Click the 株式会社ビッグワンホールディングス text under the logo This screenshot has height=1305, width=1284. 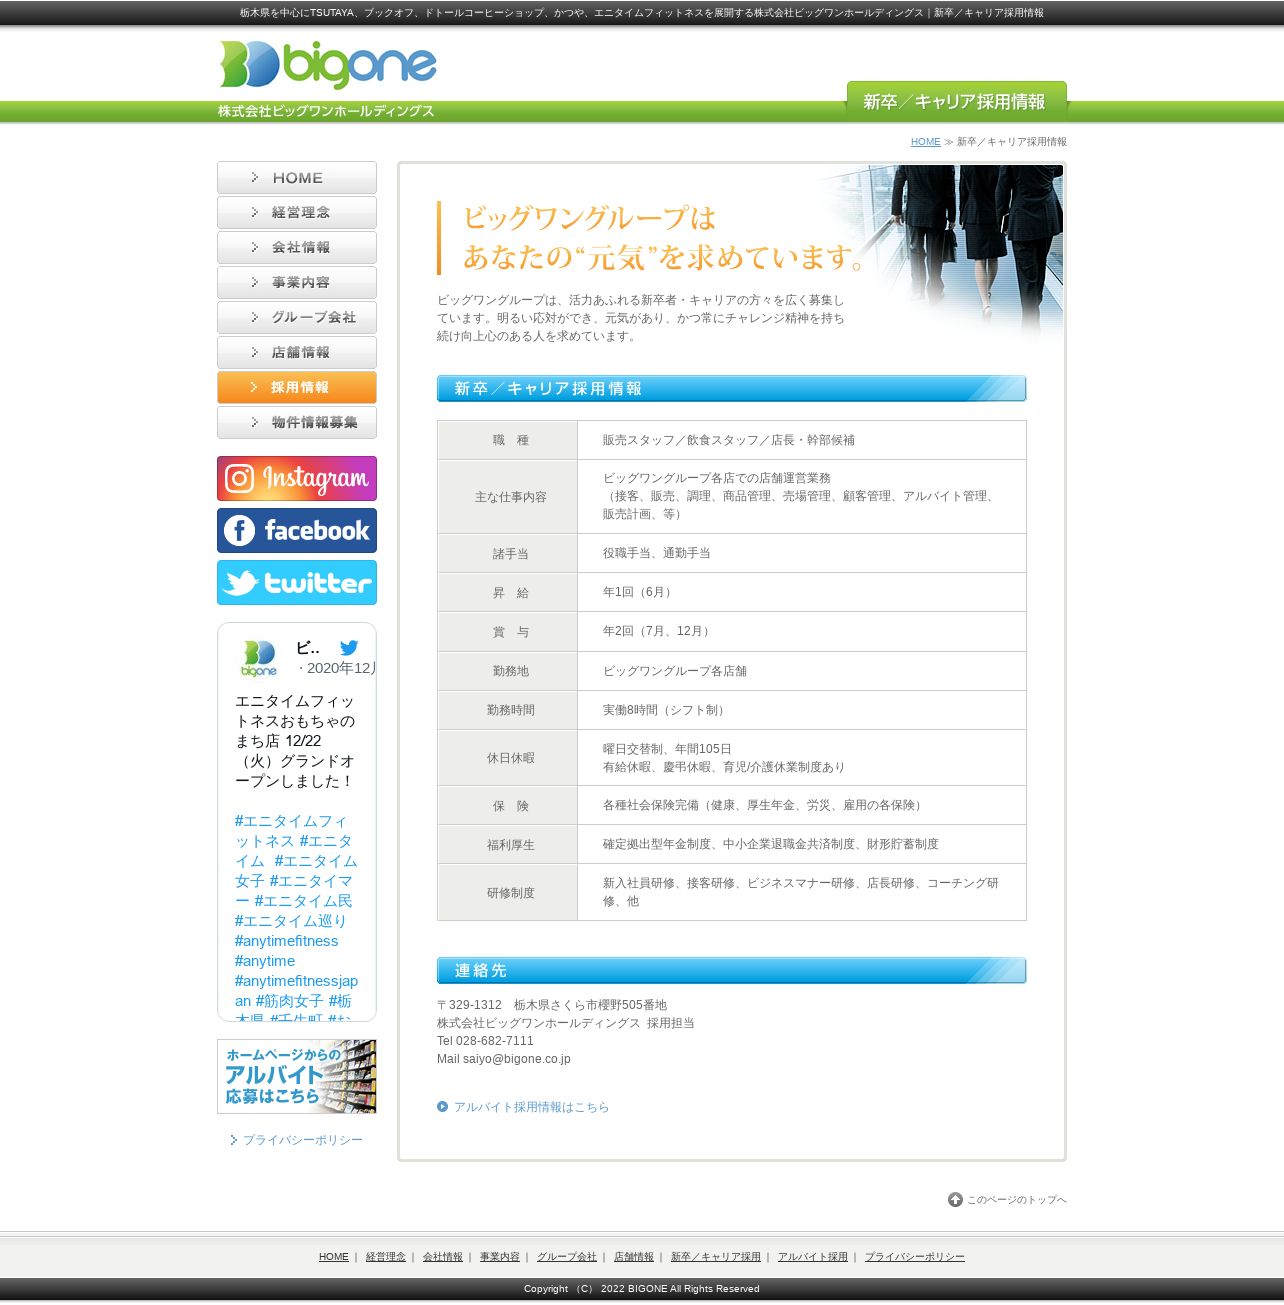[326, 111]
